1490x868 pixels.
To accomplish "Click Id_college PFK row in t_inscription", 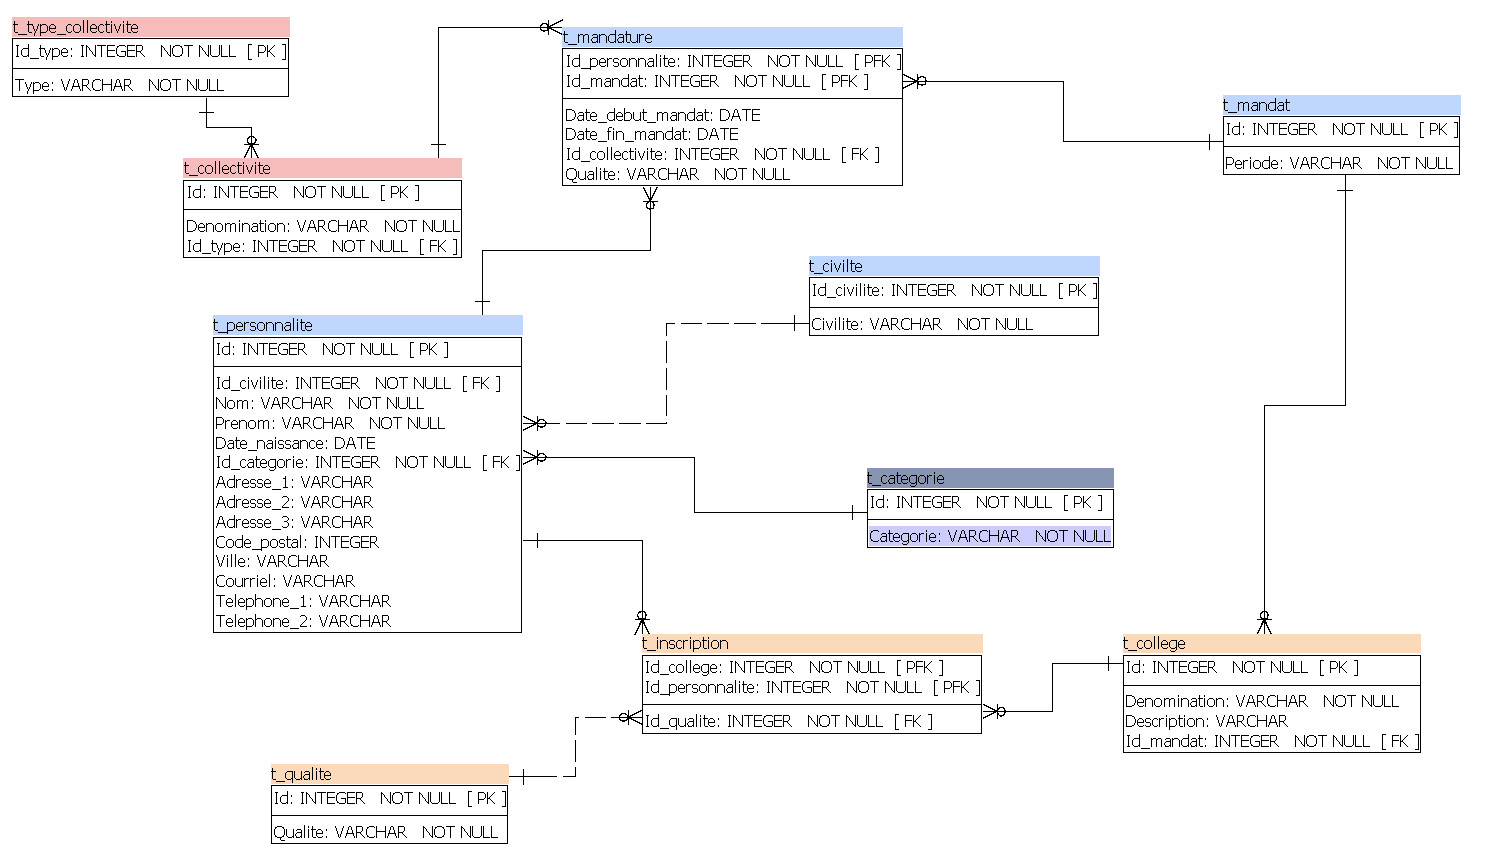I will [794, 667].
